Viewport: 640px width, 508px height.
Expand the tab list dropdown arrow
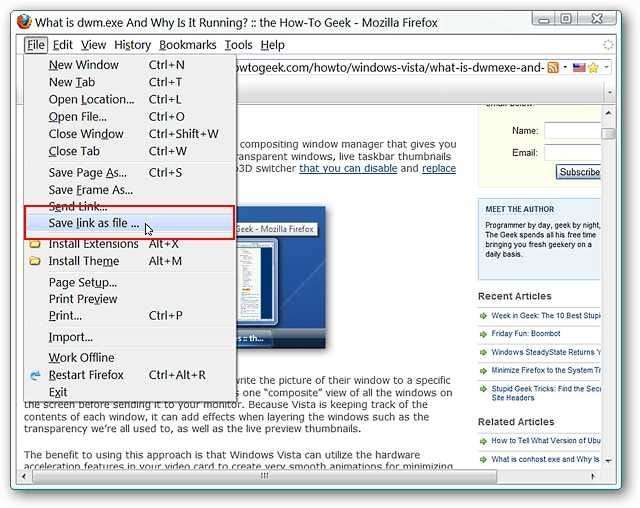pos(609,93)
